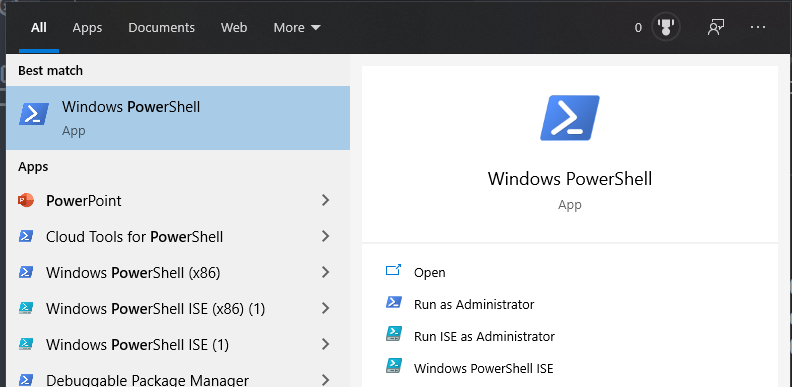Open Windows PowerShell ISE (1) result

coord(178,345)
